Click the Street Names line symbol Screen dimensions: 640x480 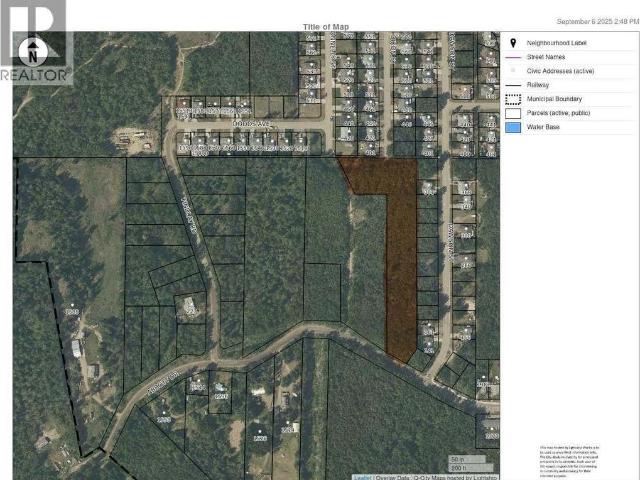pos(514,59)
